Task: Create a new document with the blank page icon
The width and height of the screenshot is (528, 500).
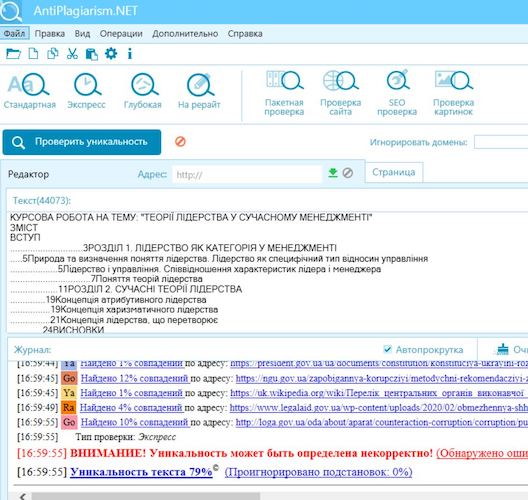Action: click(x=33, y=54)
